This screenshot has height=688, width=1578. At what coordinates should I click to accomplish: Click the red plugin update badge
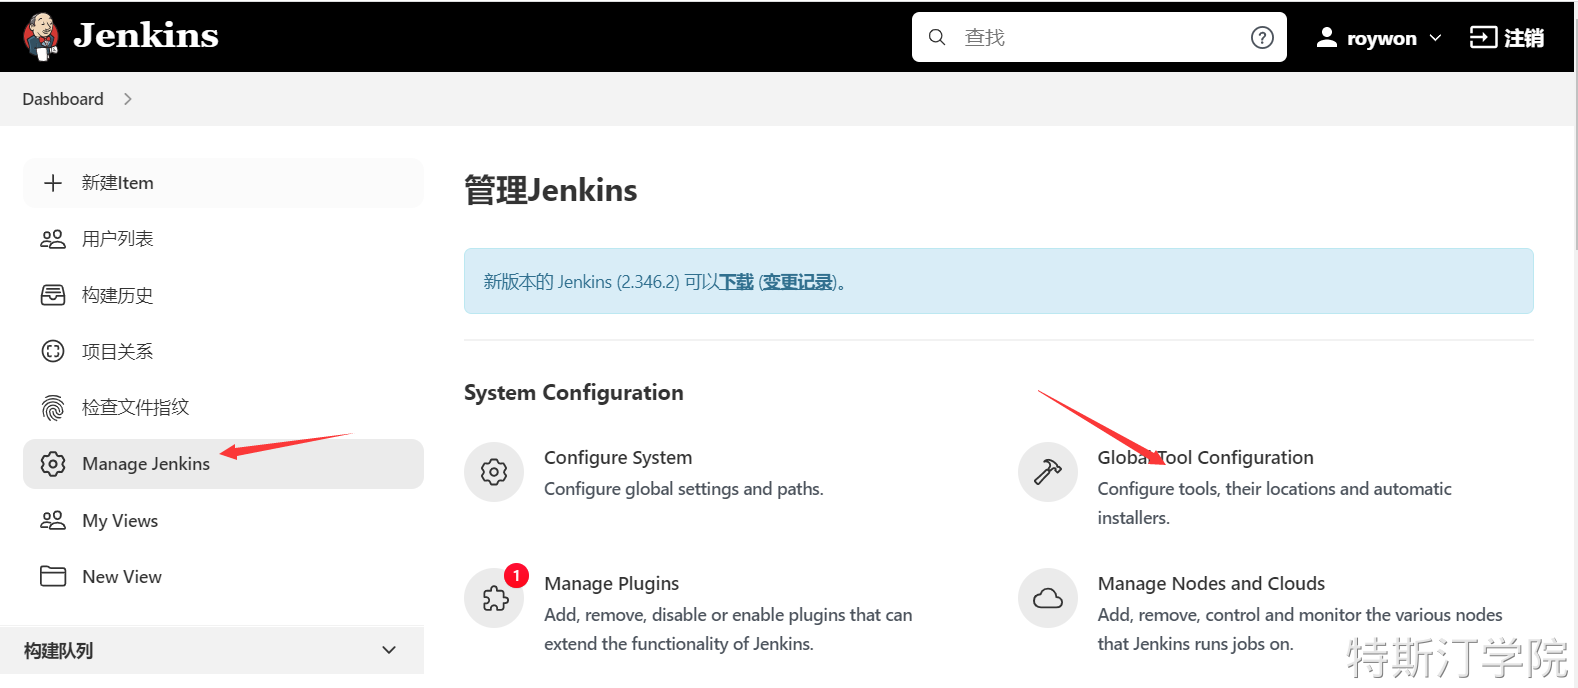tap(516, 576)
